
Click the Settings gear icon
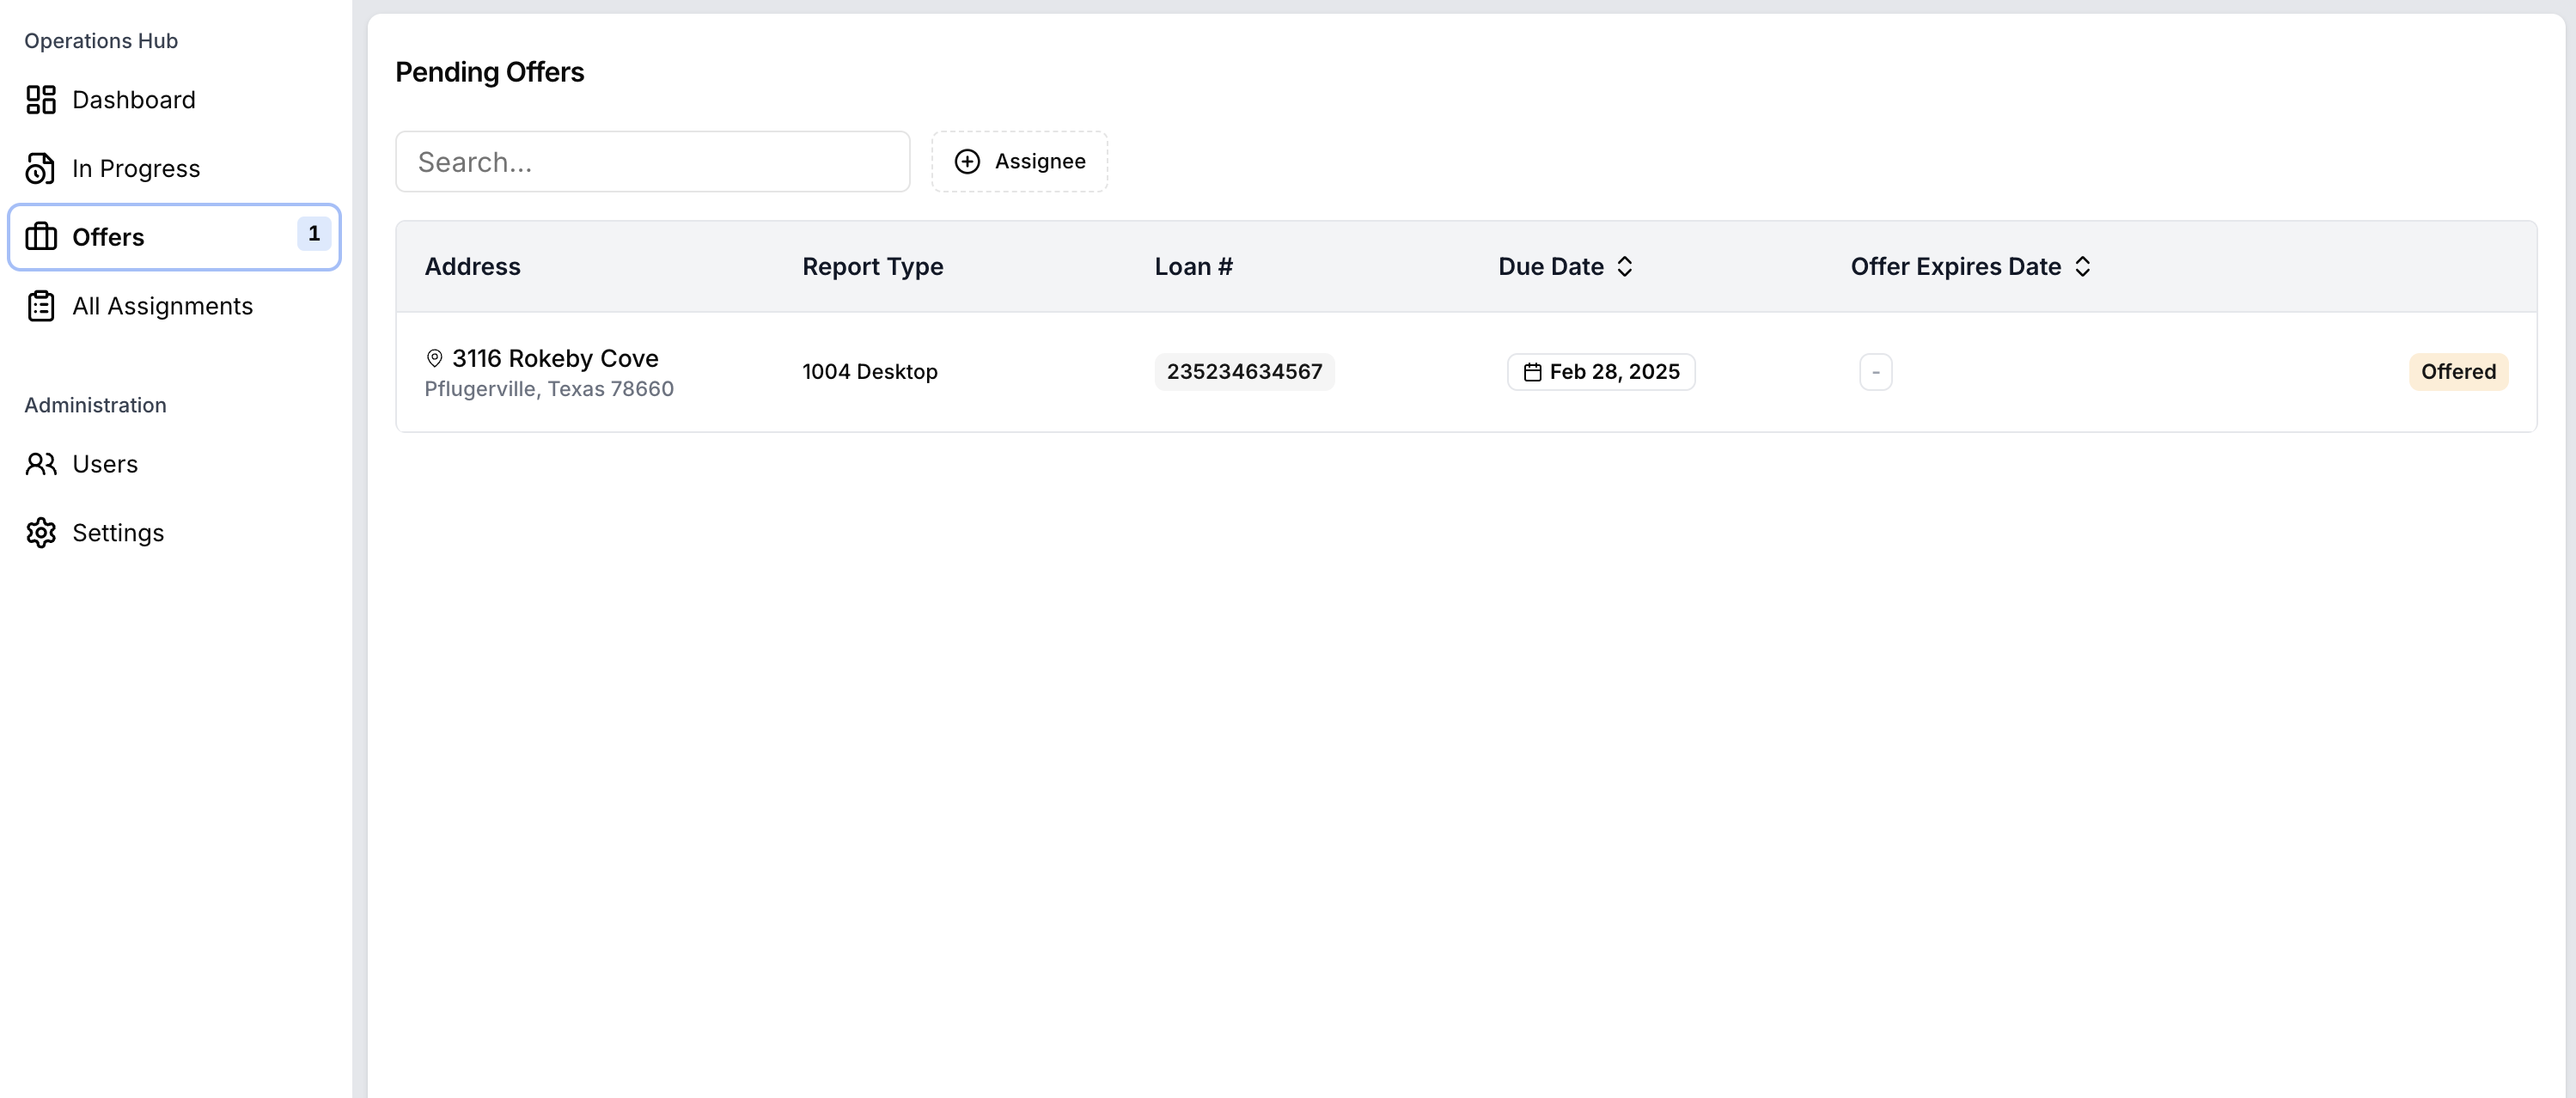click(41, 533)
